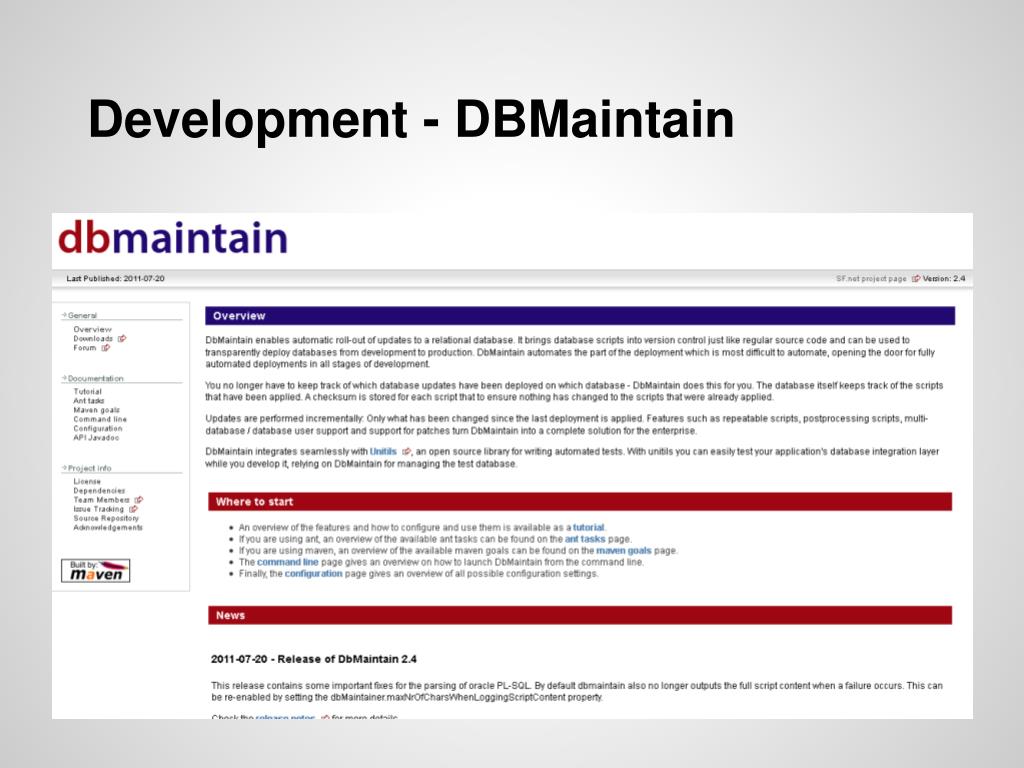
Task: Click the Where to start header bar
Action: click(580, 502)
